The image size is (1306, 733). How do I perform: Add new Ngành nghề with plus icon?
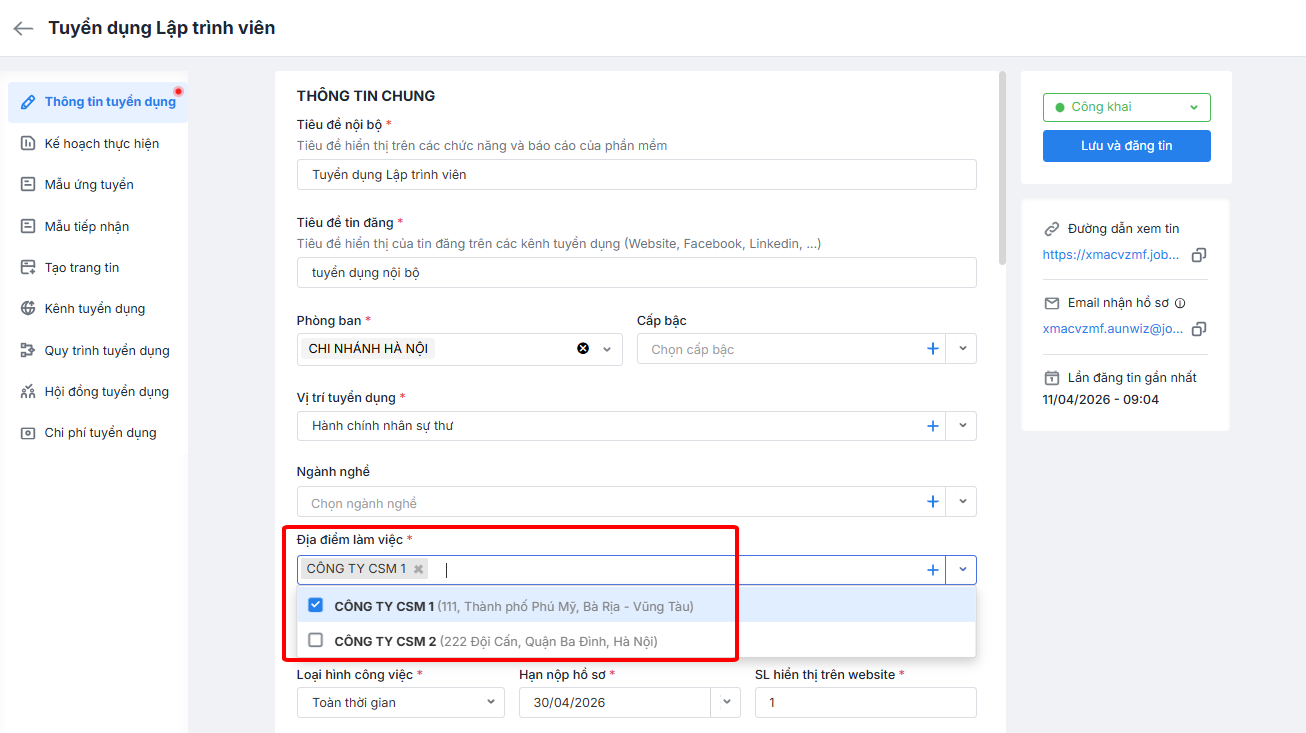coord(933,502)
